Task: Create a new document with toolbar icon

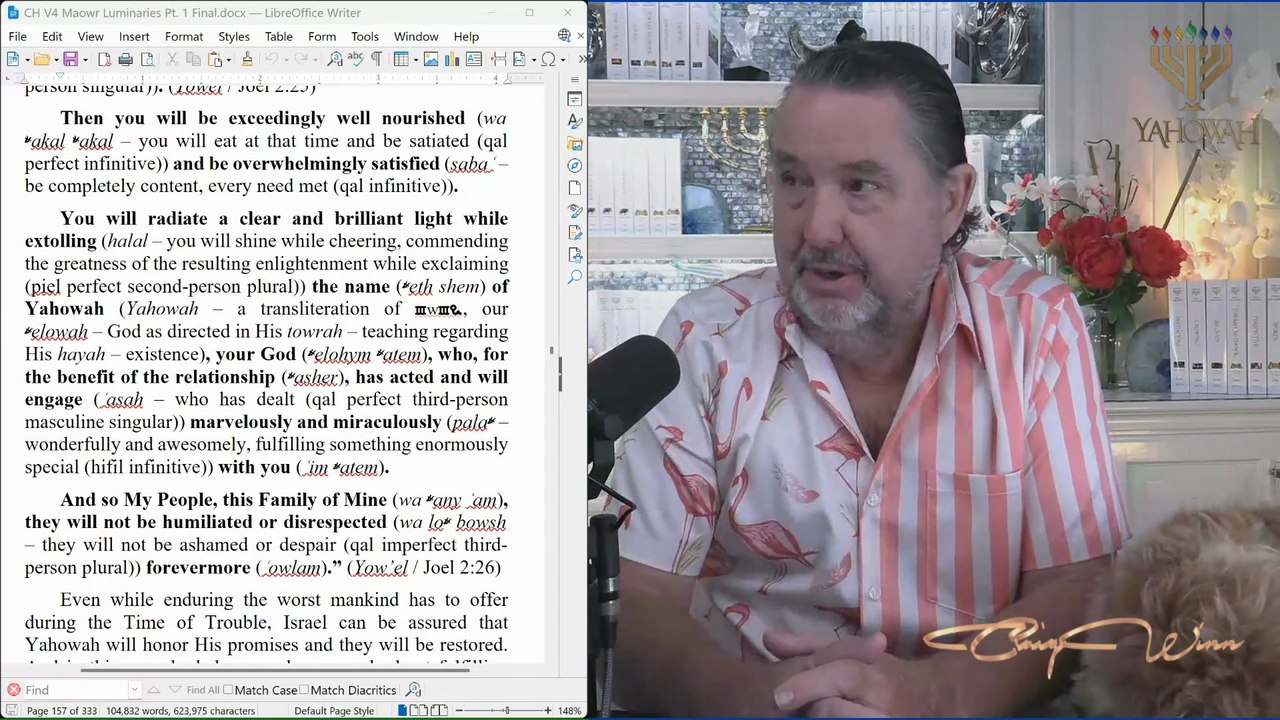Action: [13, 60]
